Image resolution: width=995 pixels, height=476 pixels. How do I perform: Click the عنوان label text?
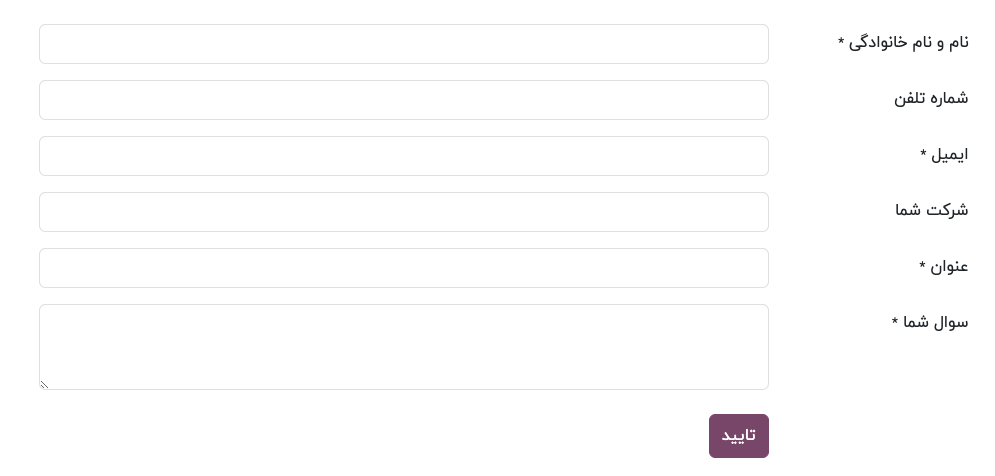pyautogui.click(x=949, y=266)
